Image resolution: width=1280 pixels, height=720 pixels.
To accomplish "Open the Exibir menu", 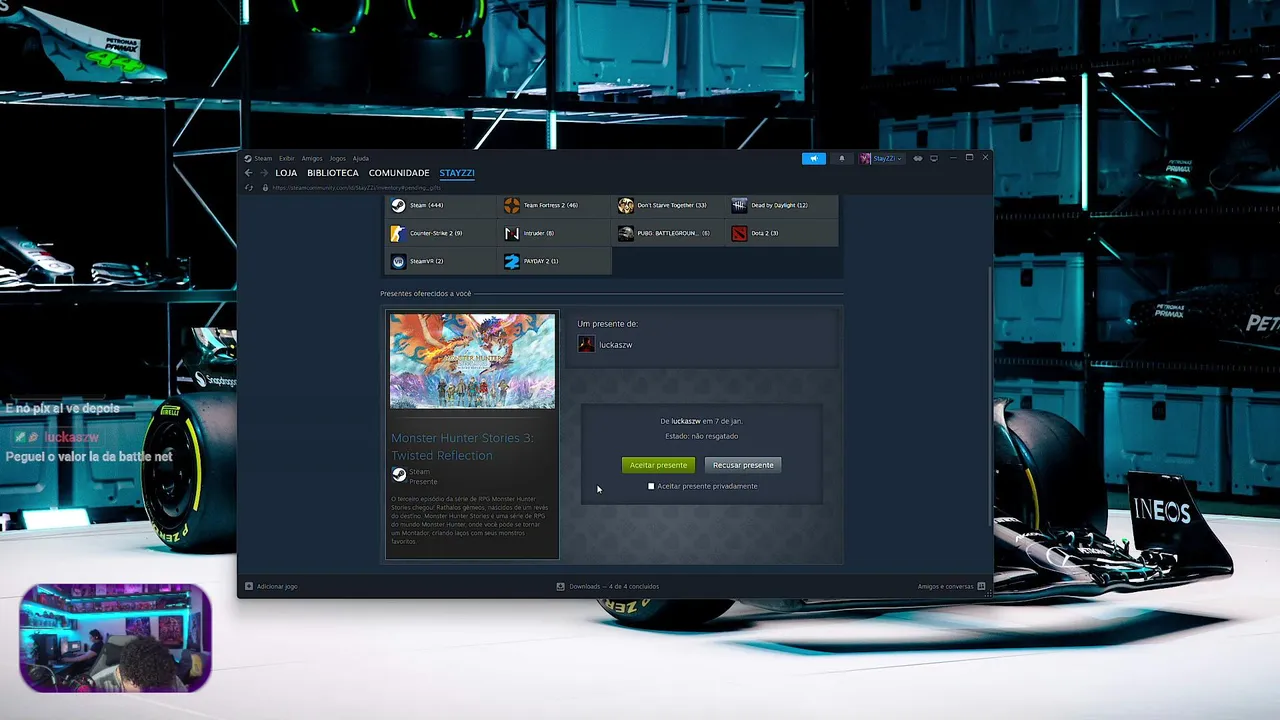I will click(x=287, y=158).
